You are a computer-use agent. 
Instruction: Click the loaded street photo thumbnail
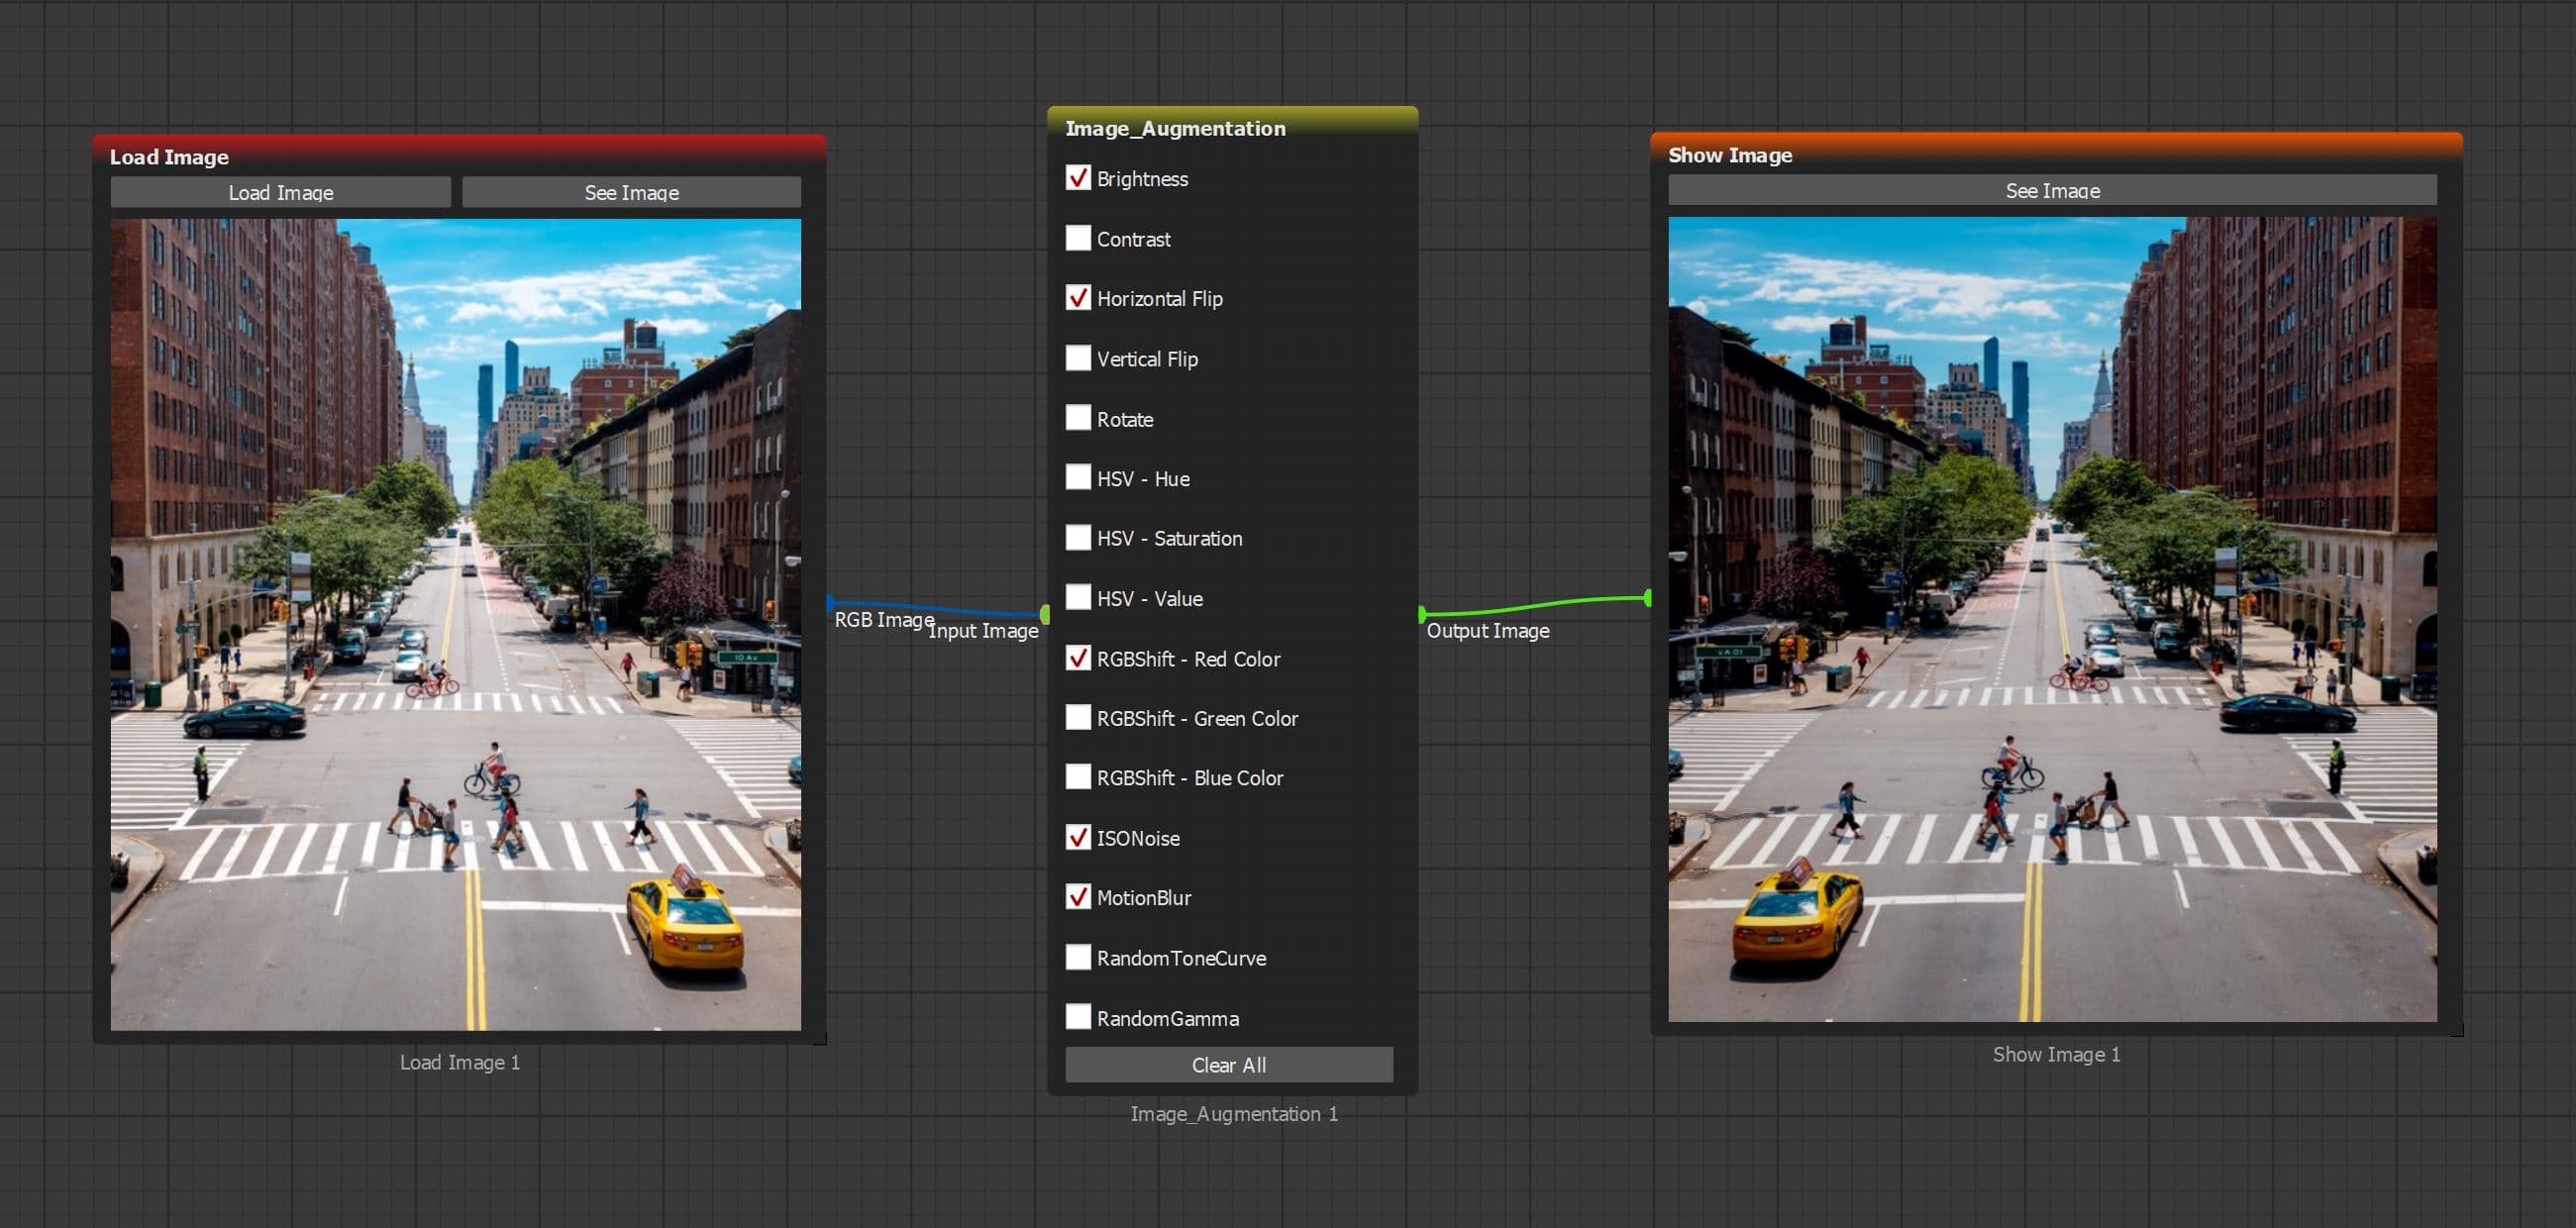tap(455, 624)
